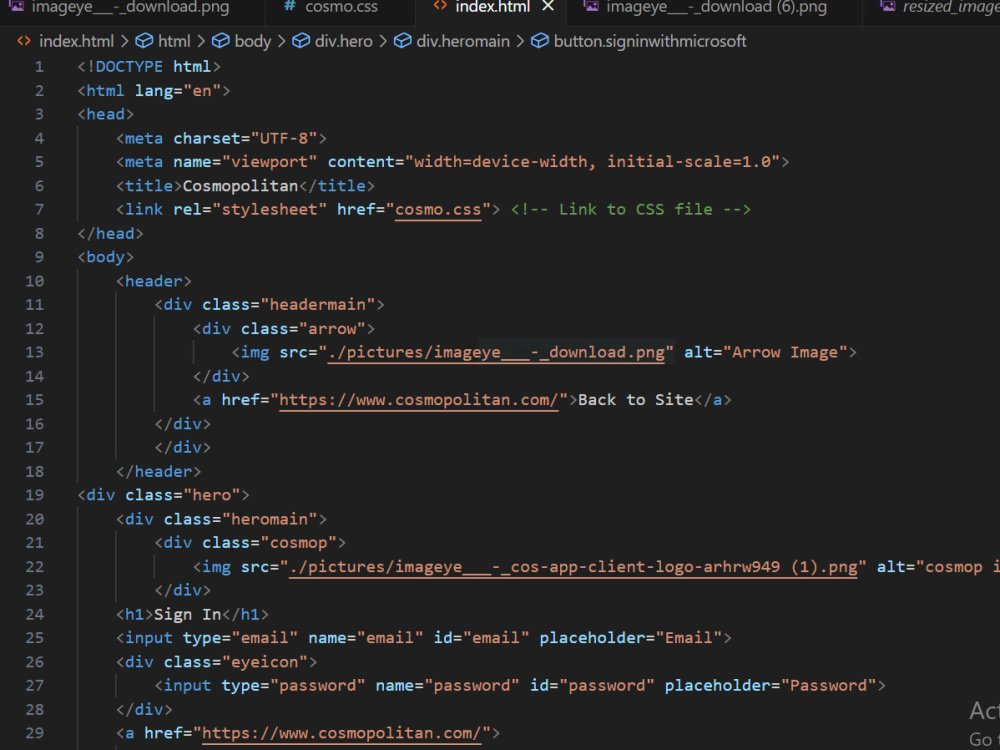Viewport: 1000px width, 750px height.
Task: Click the placeholder="Email" attribute
Action: pyautogui.click(x=631, y=638)
